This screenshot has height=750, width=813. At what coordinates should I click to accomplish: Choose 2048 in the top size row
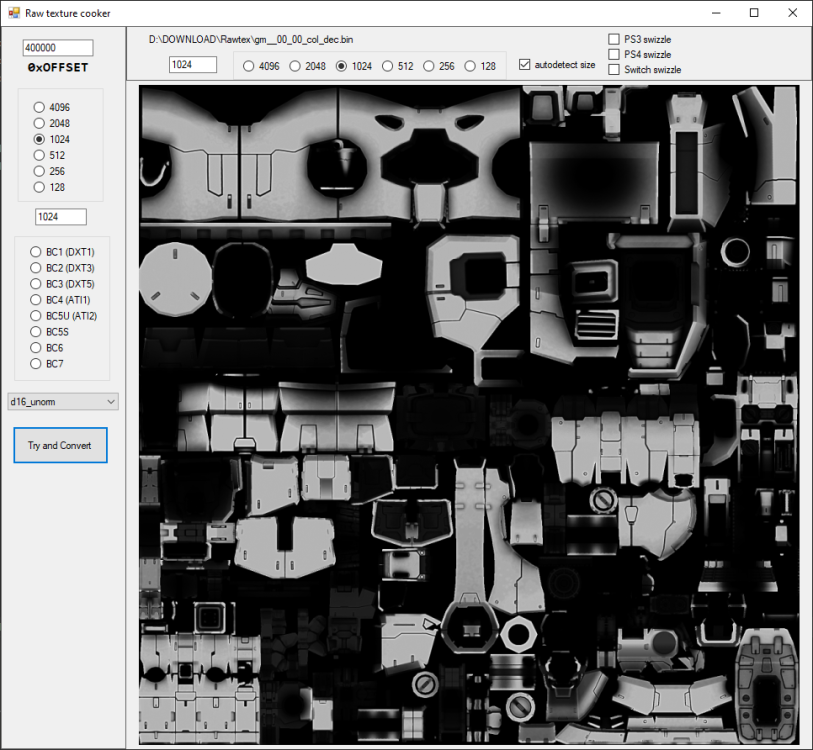coord(295,66)
